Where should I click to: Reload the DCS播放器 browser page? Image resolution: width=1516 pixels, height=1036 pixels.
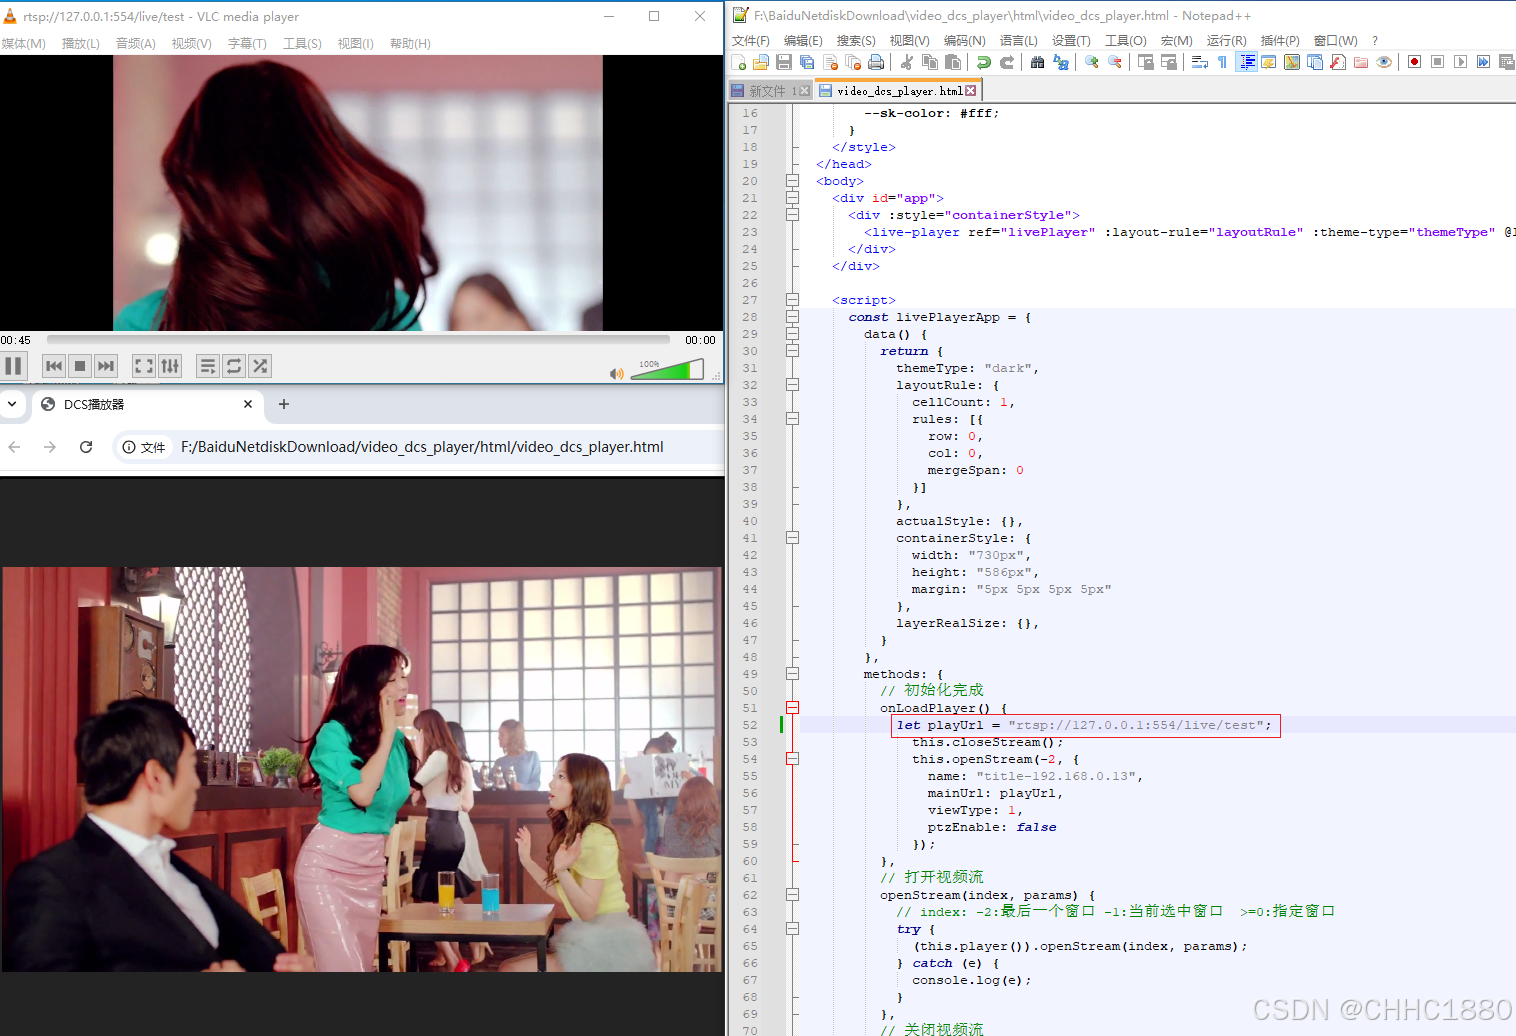[86, 447]
